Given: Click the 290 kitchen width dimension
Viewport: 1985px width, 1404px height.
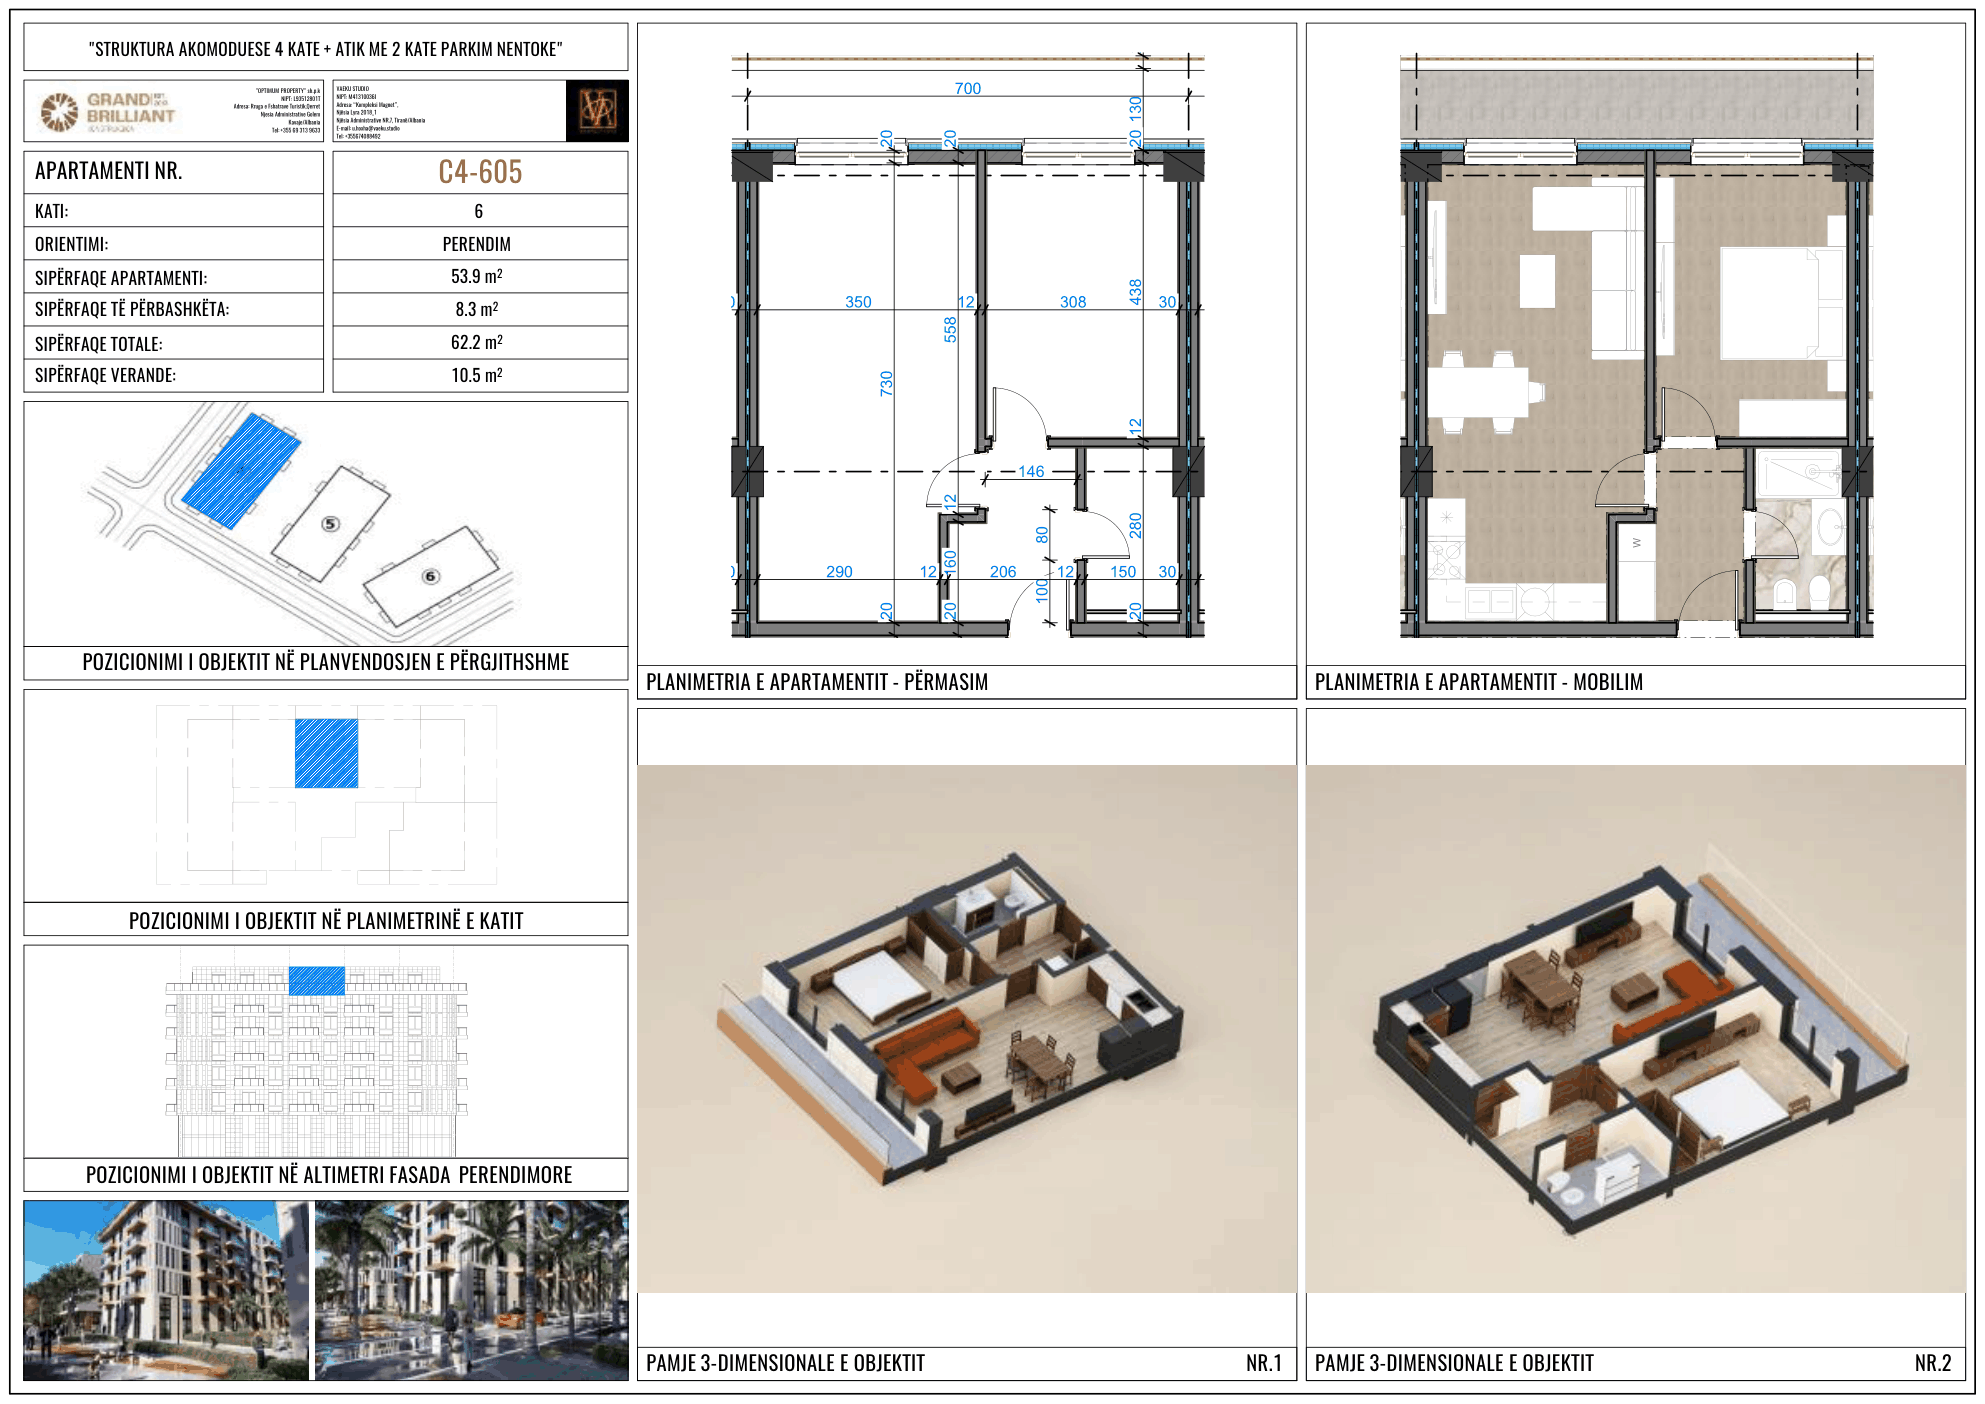Looking at the screenshot, I should 839,572.
